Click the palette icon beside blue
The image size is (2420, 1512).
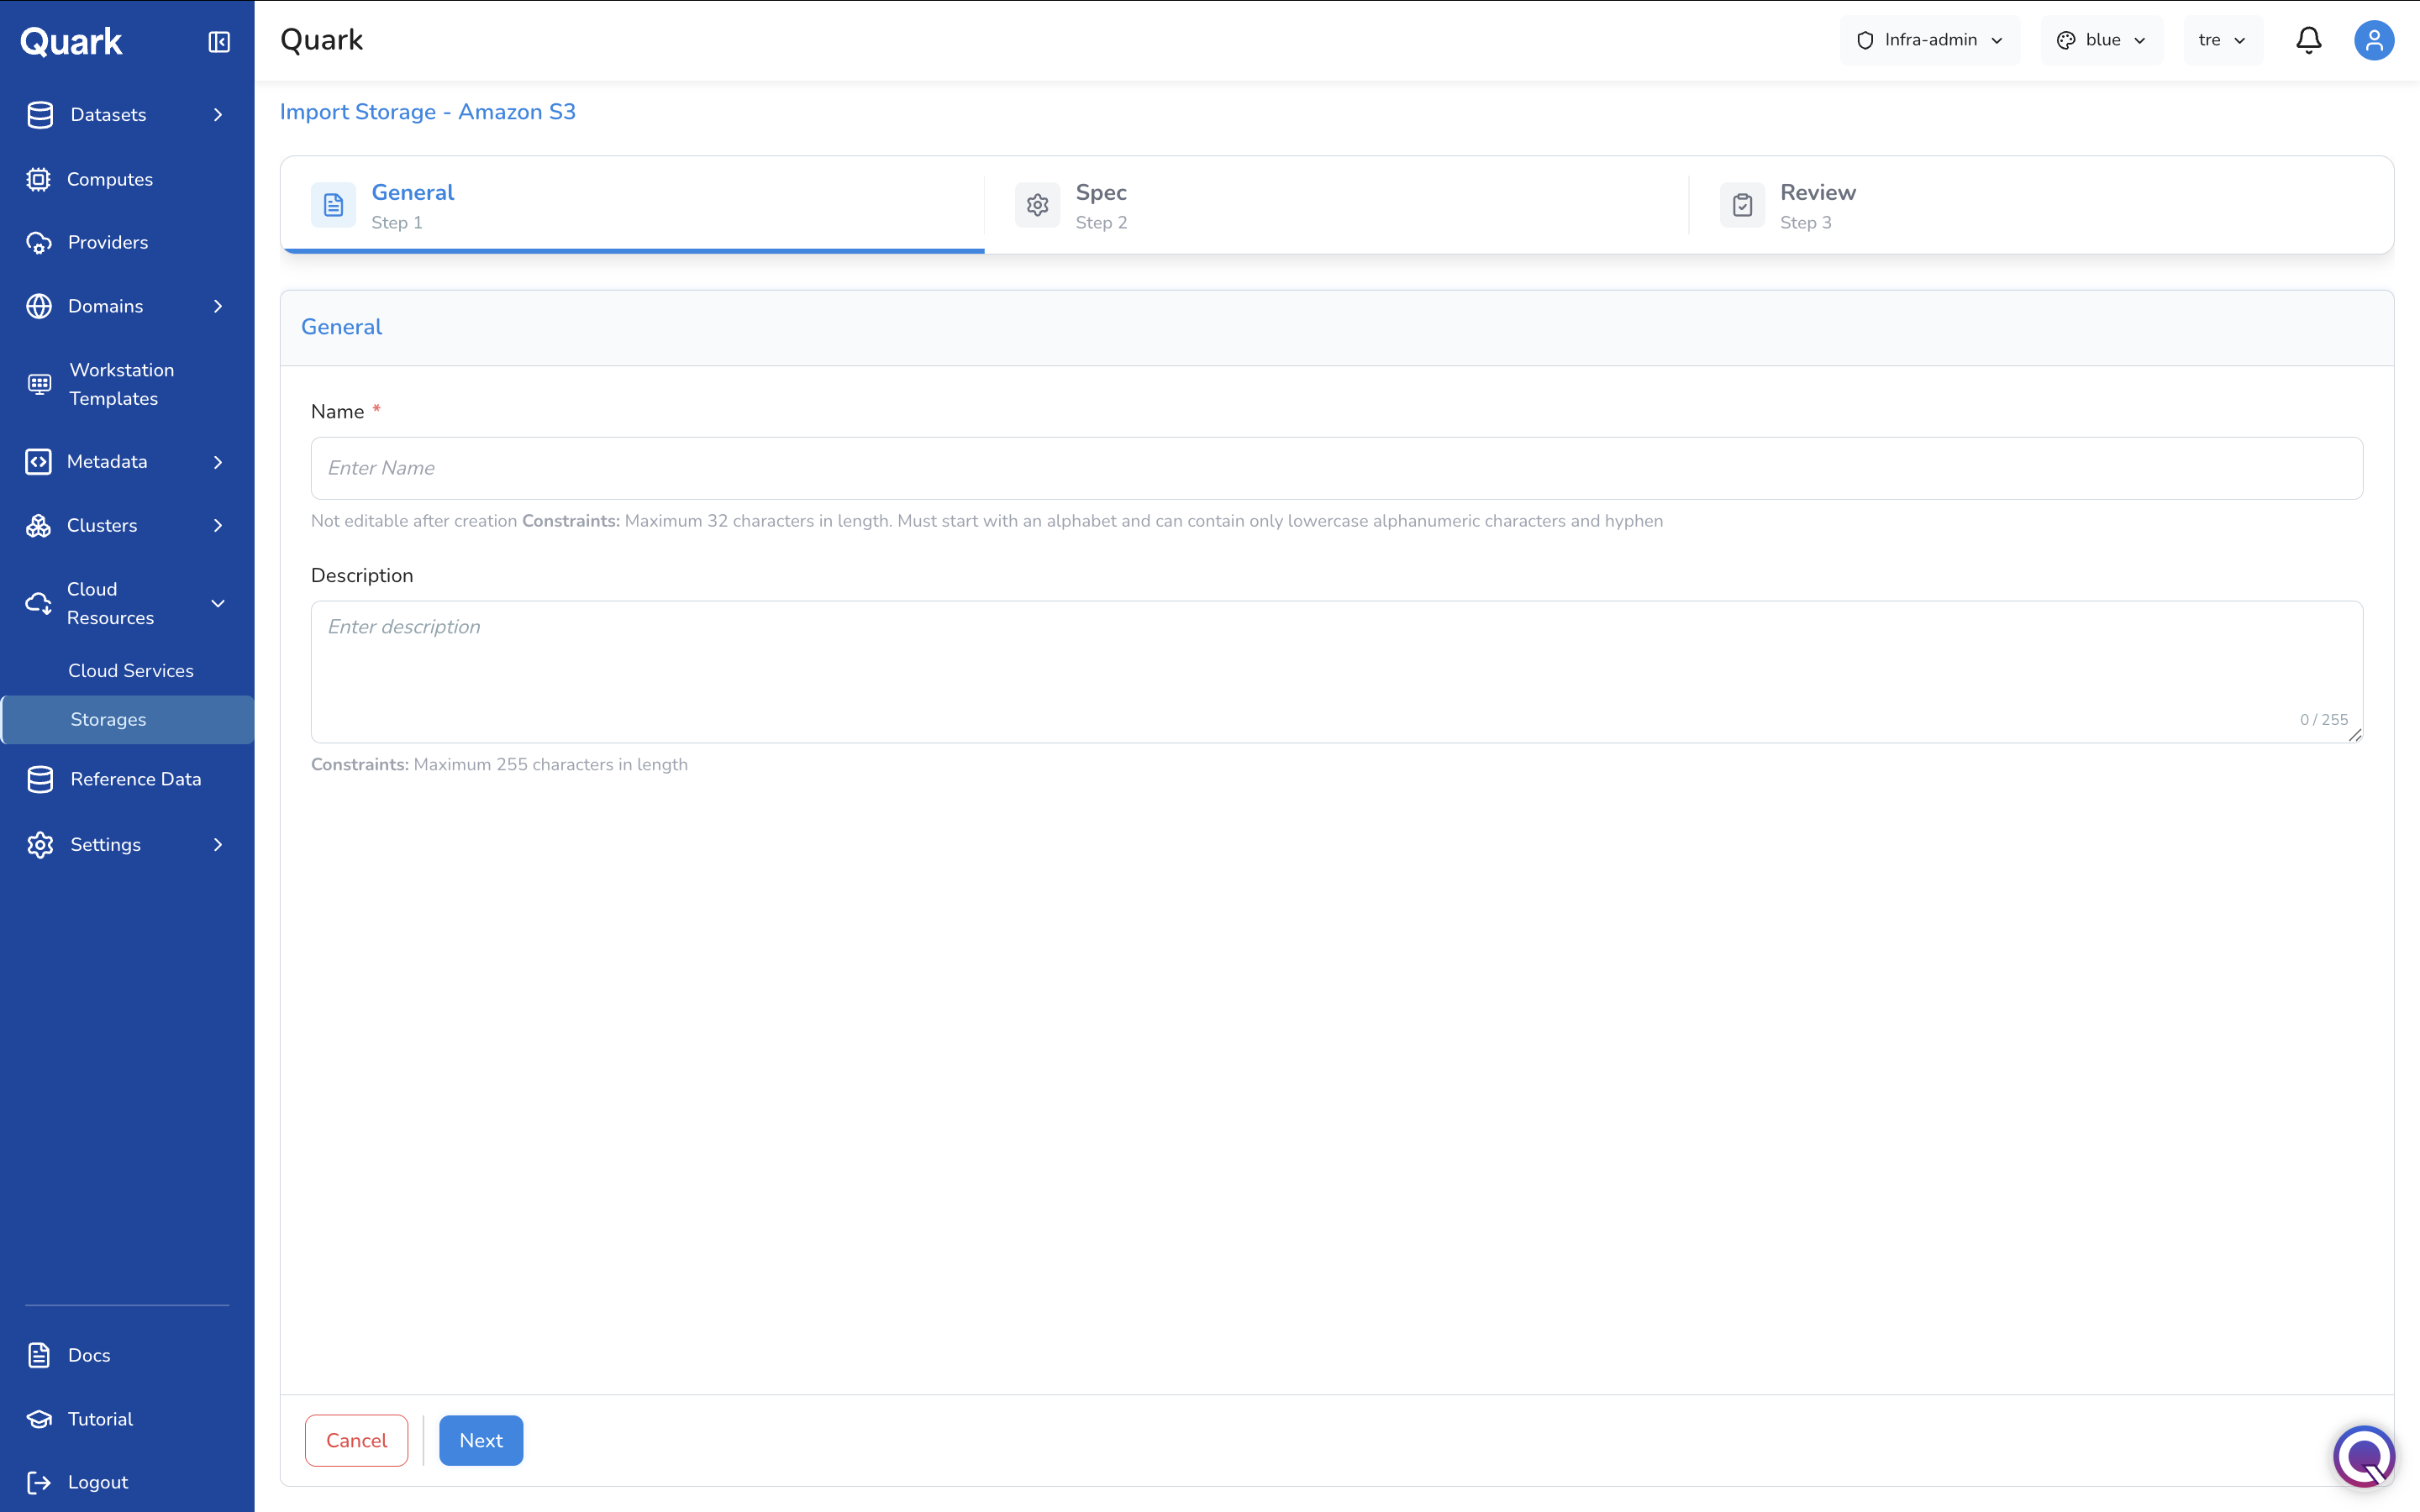pos(2066,40)
